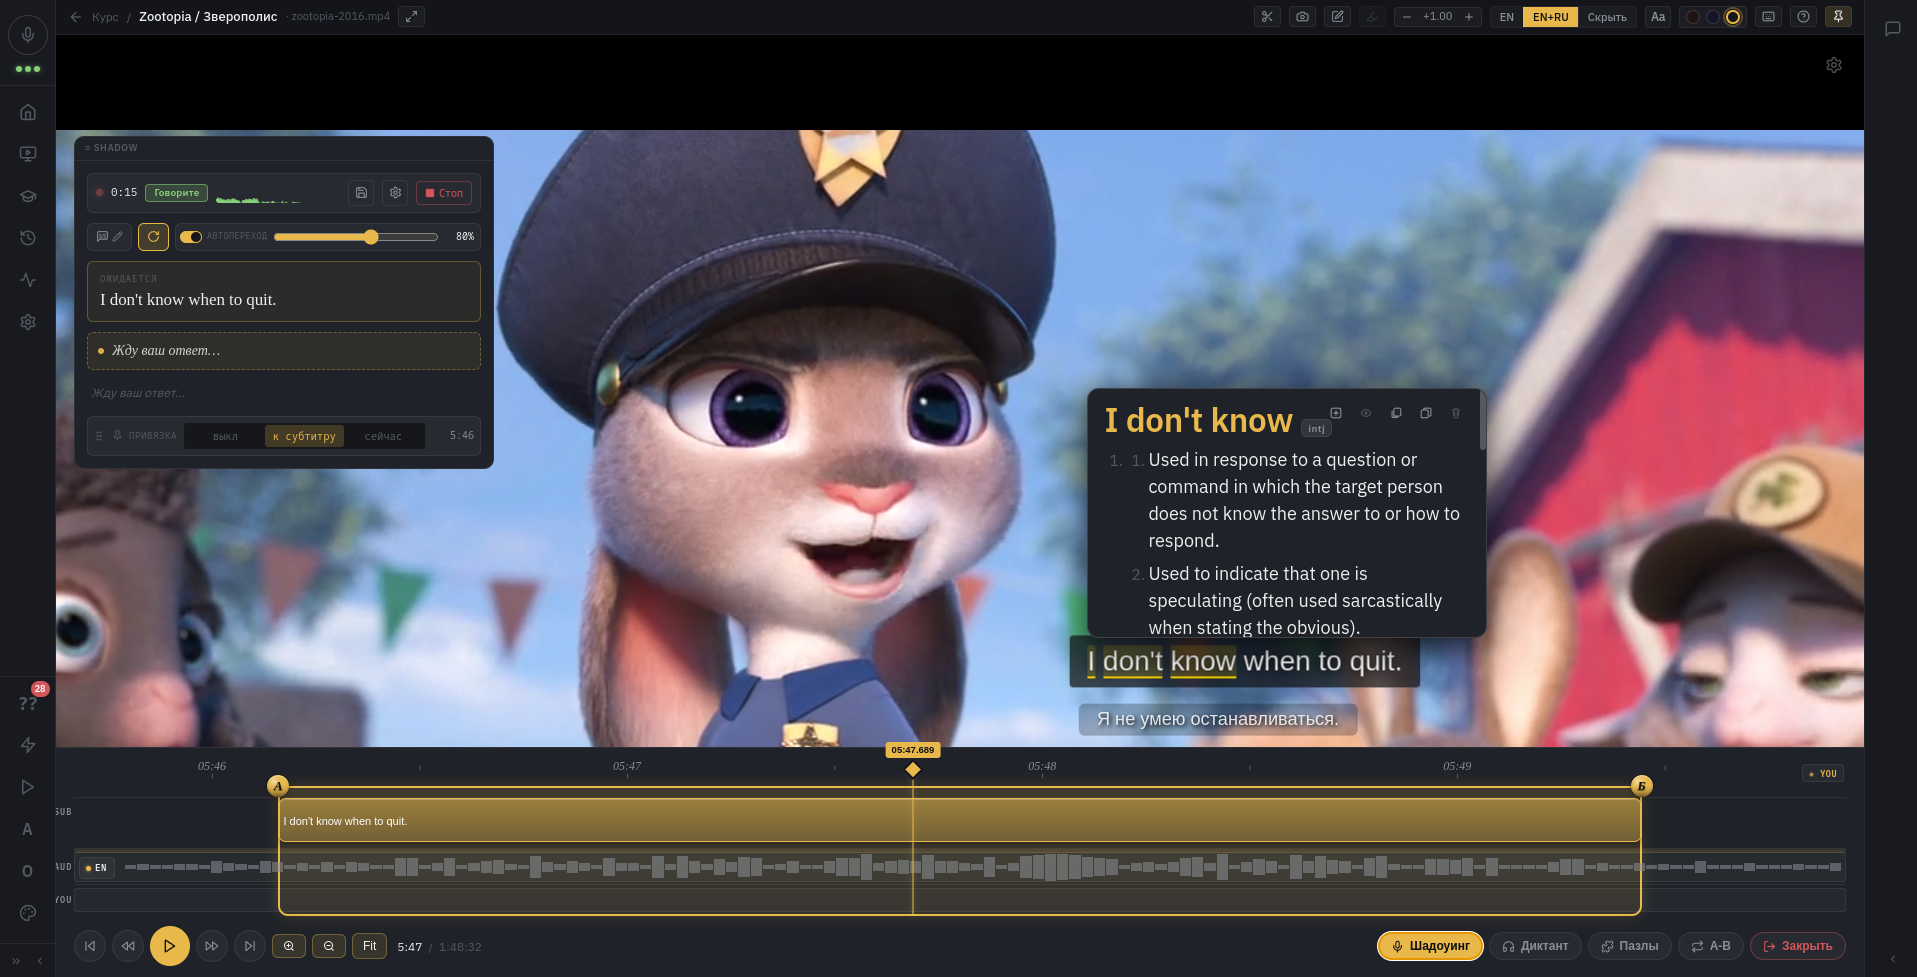The height and width of the screenshot is (977, 1917).
Task: Switch subtitles to EN only
Action: (1506, 17)
